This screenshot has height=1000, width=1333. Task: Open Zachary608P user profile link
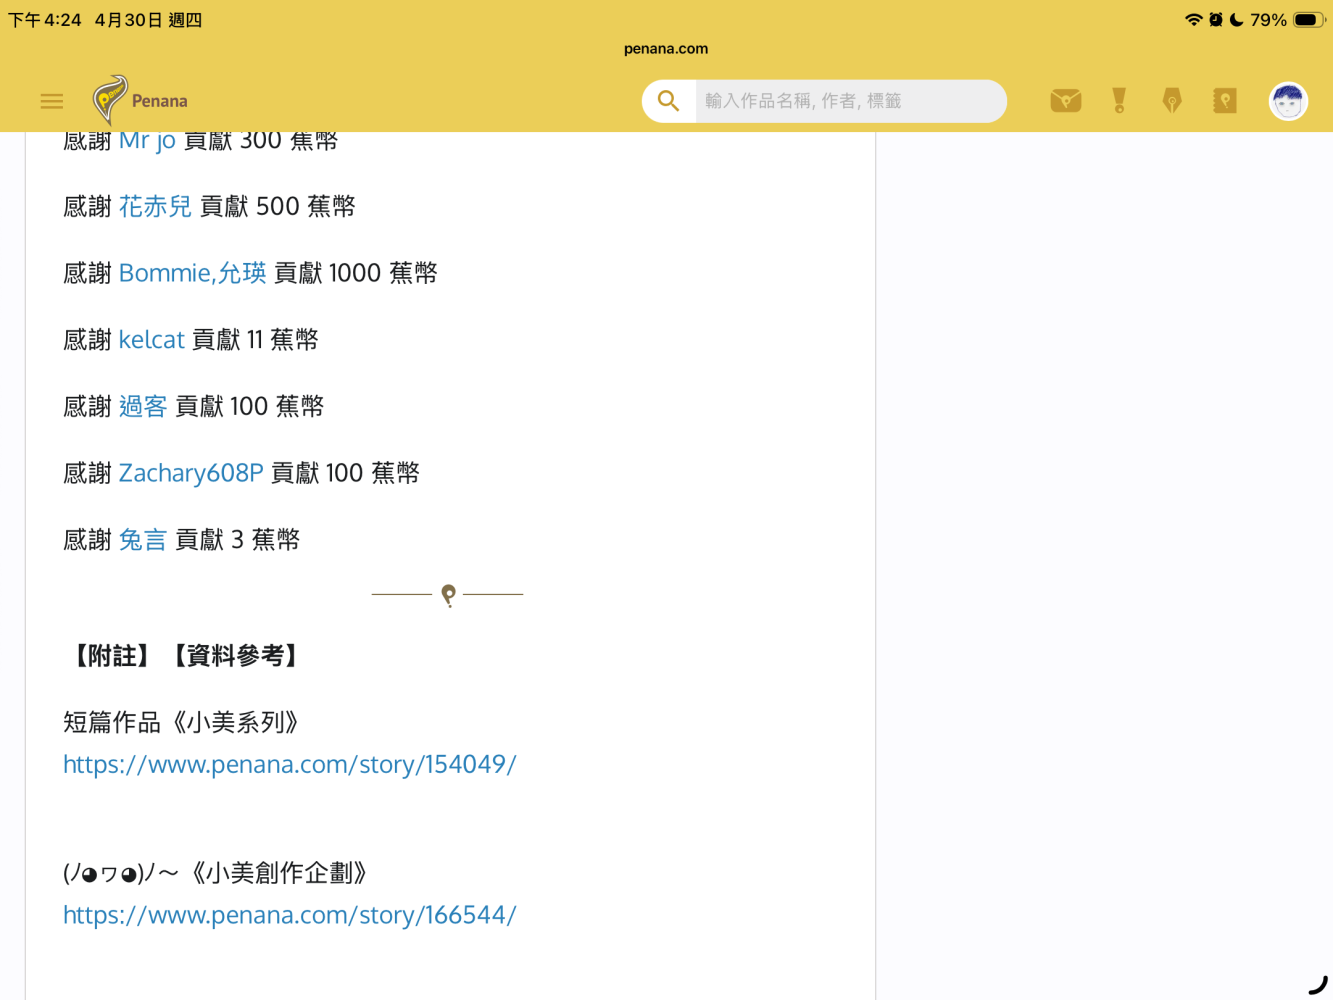point(191,473)
